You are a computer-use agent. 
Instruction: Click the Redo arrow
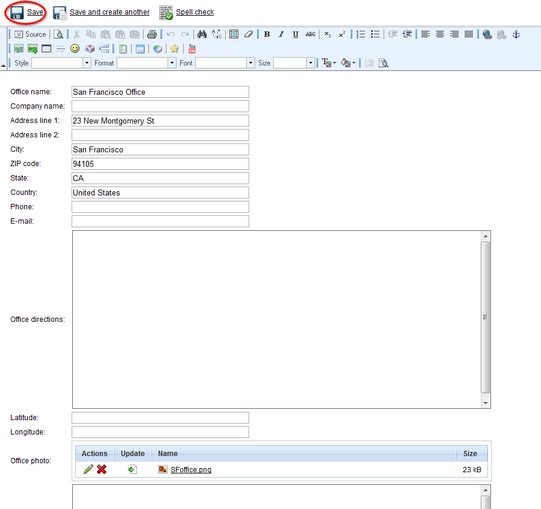tap(185, 34)
